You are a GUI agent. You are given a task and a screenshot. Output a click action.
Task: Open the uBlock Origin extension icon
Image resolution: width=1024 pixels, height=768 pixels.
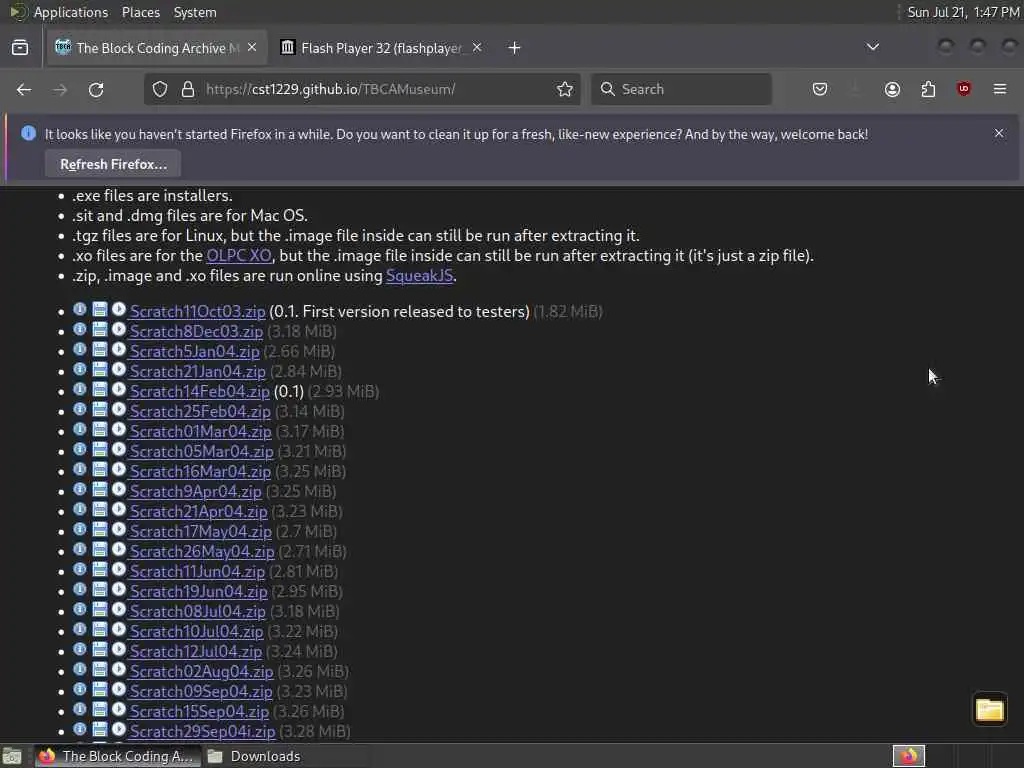tap(963, 89)
